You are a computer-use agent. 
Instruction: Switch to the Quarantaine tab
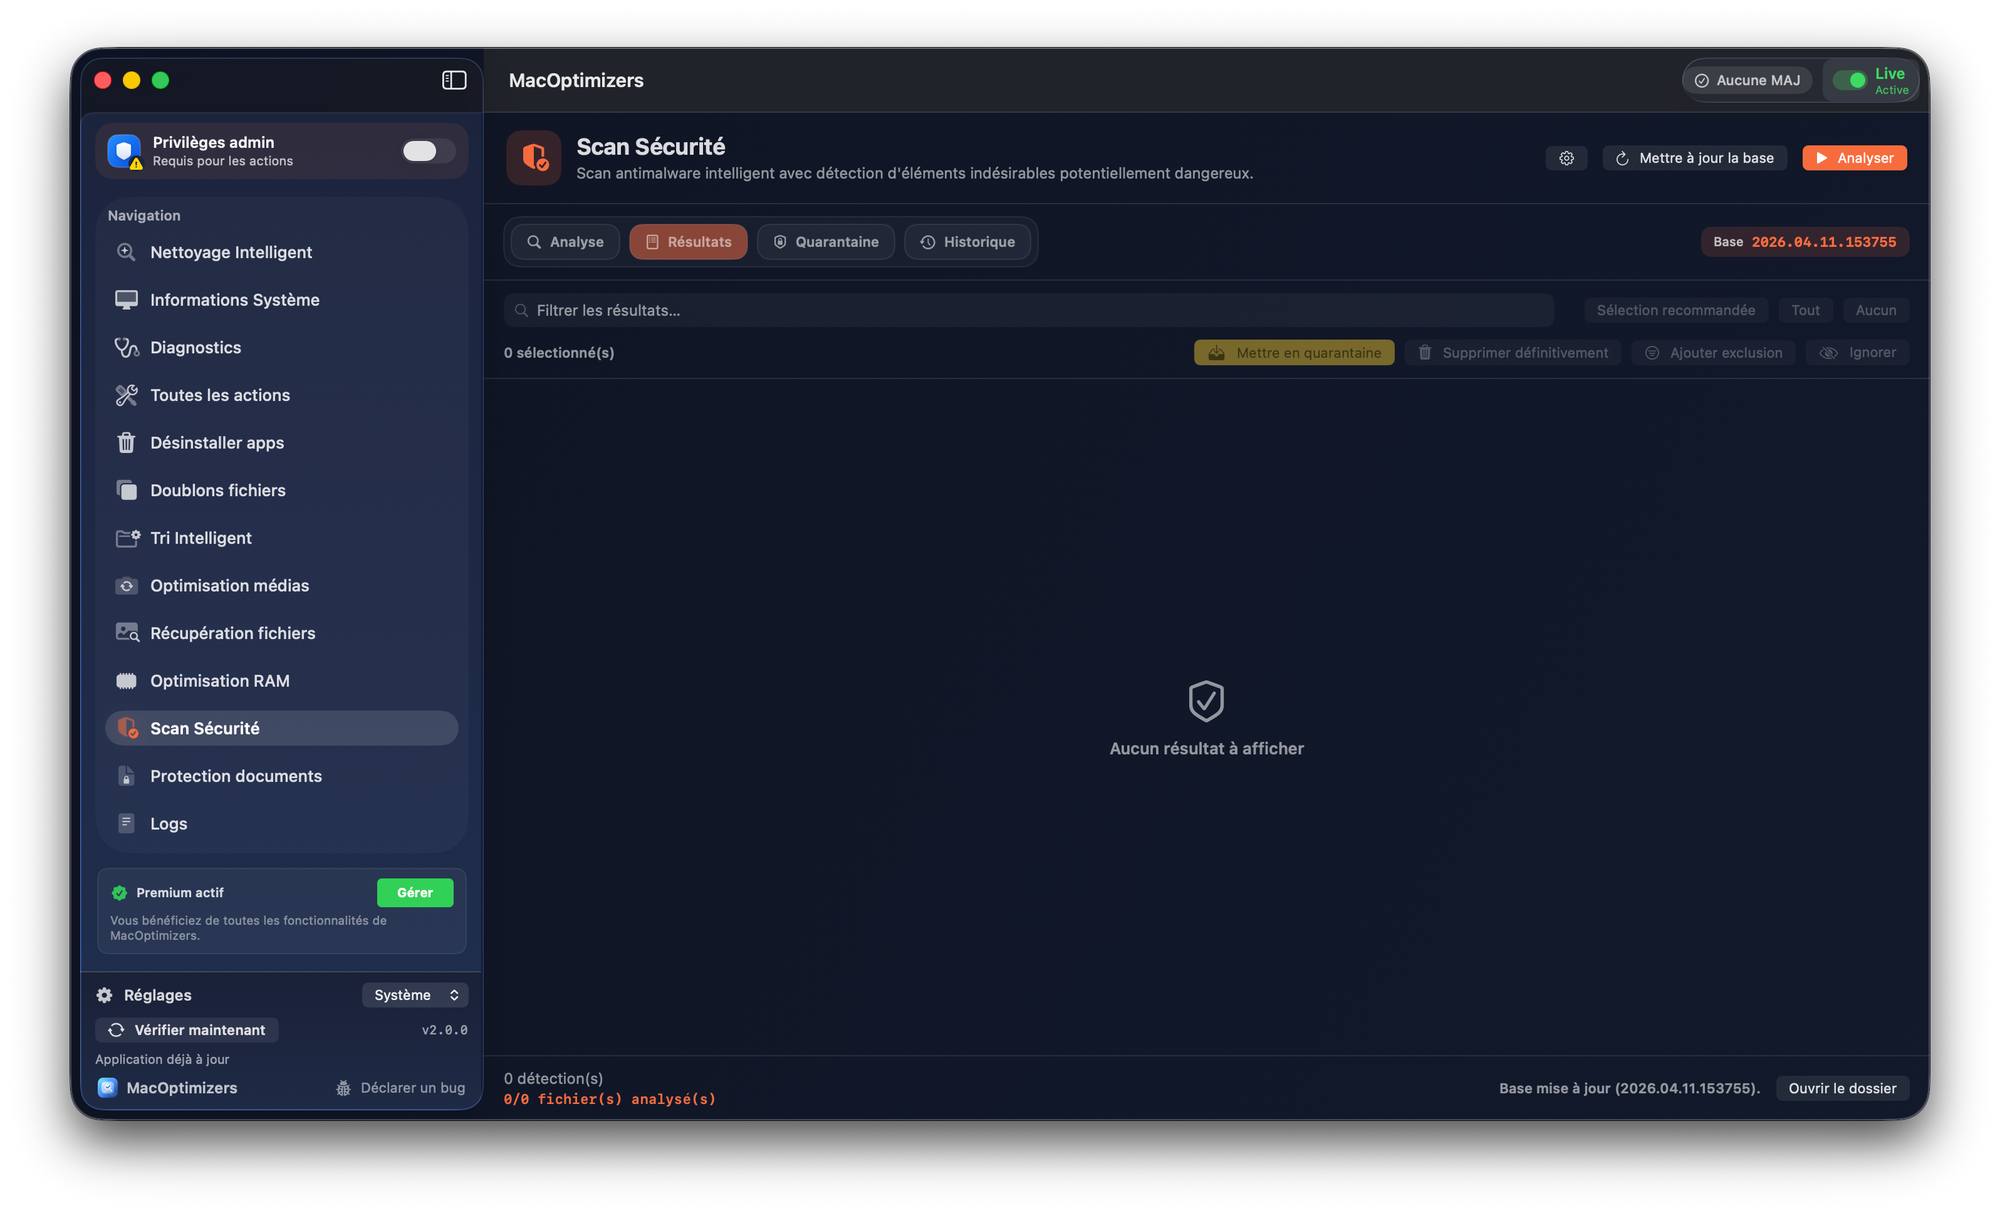point(826,242)
